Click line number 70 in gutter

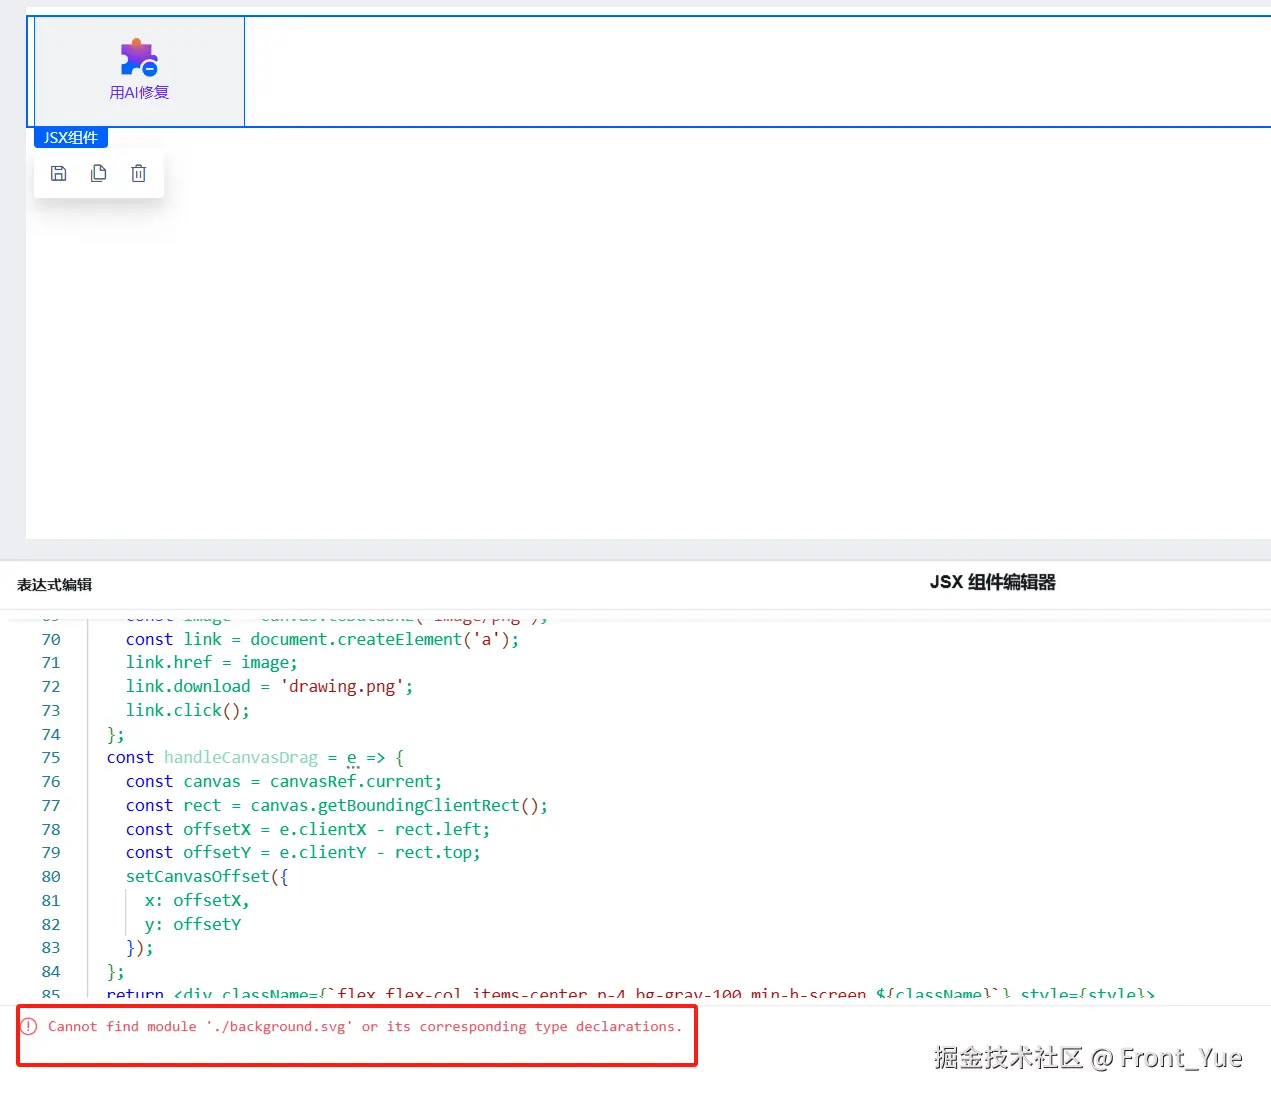tap(51, 639)
